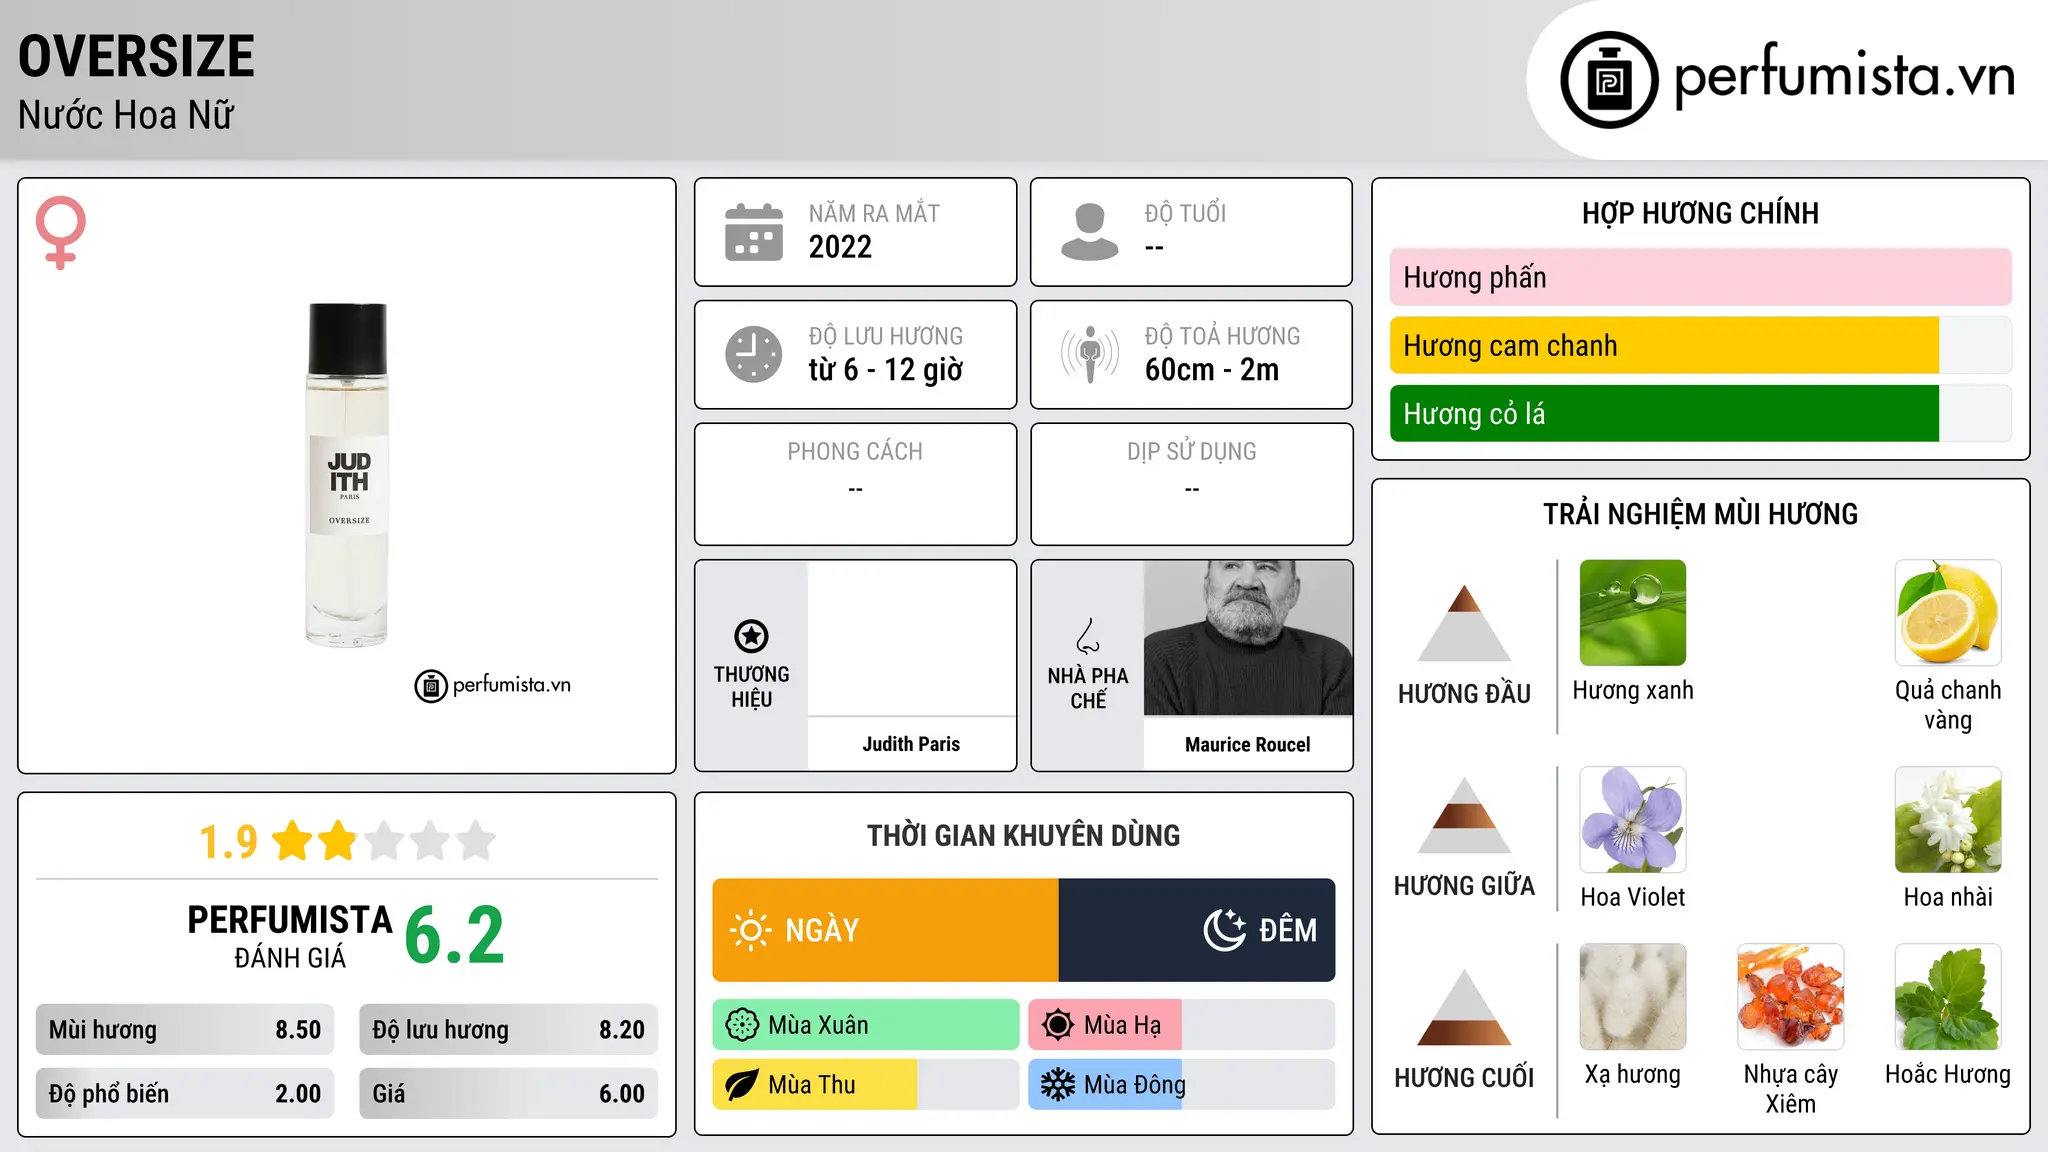Click the launch year value 2022
This screenshot has height=1152, width=2048.
pyautogui.click(x=840, y=247)
